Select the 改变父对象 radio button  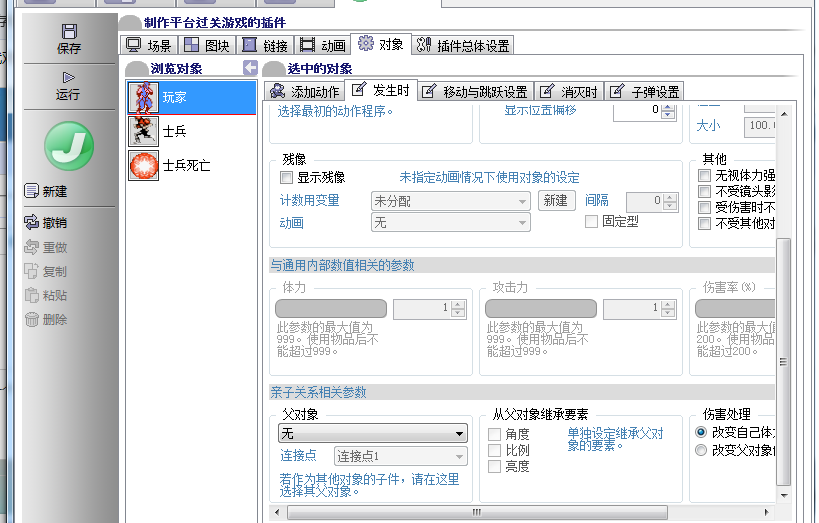[x=701, y=450]
